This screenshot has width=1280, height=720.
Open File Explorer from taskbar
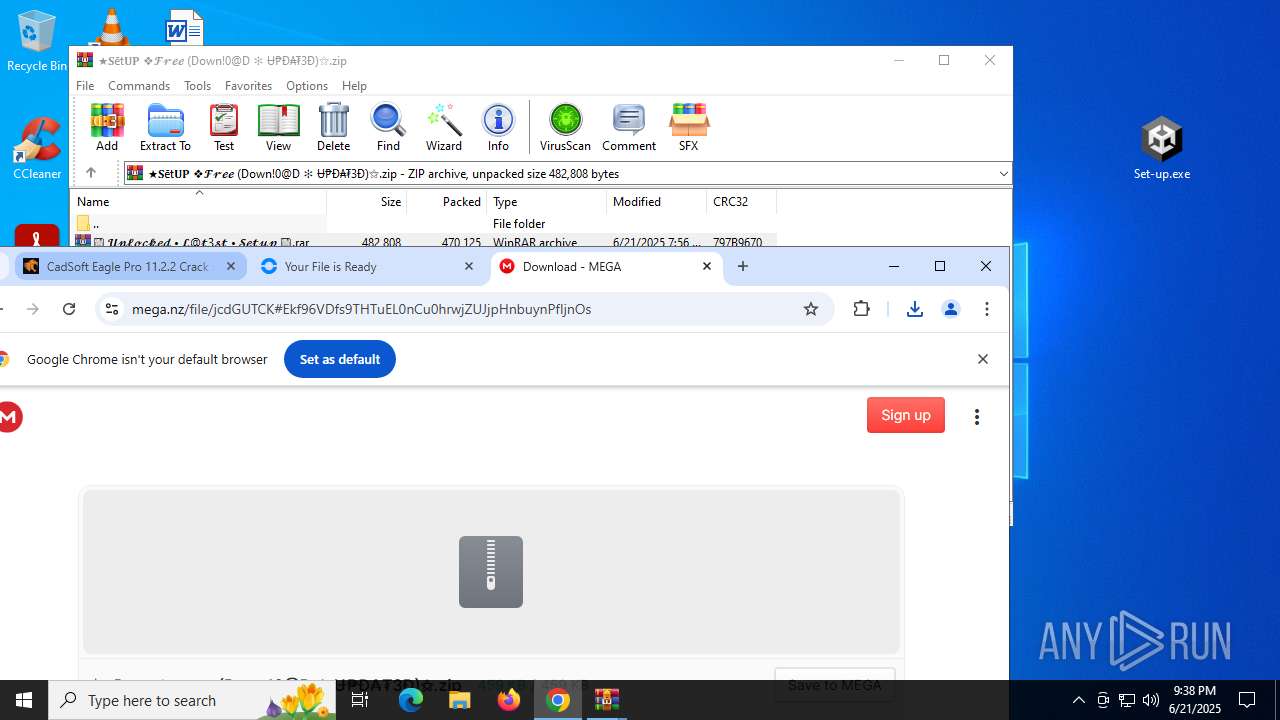(x=460, y=700)
